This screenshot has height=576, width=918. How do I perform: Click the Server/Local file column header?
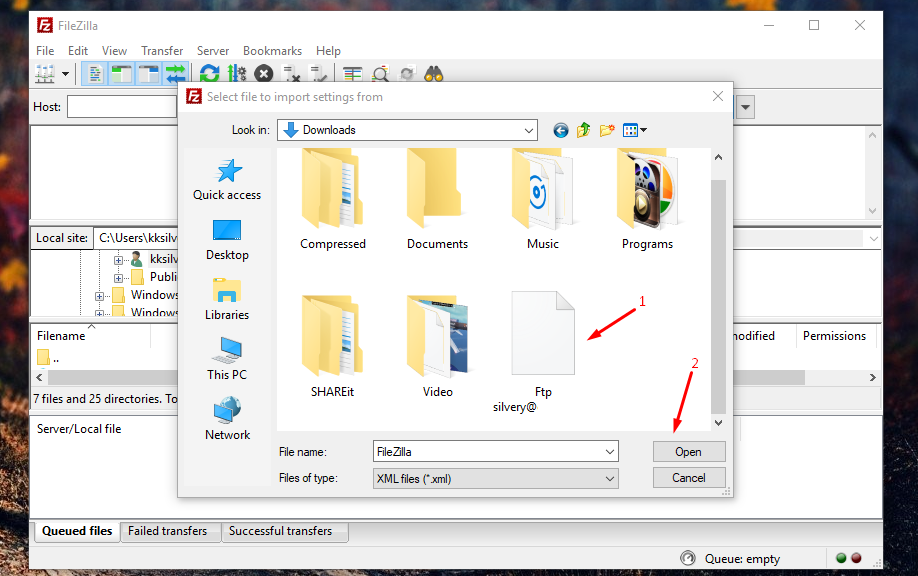pos(79,429)
